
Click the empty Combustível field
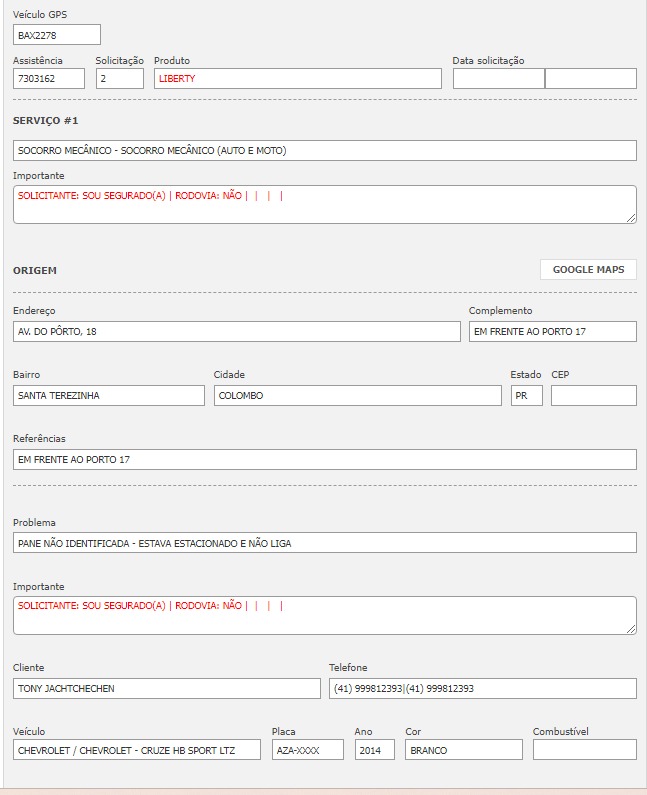tap(584, 750)
